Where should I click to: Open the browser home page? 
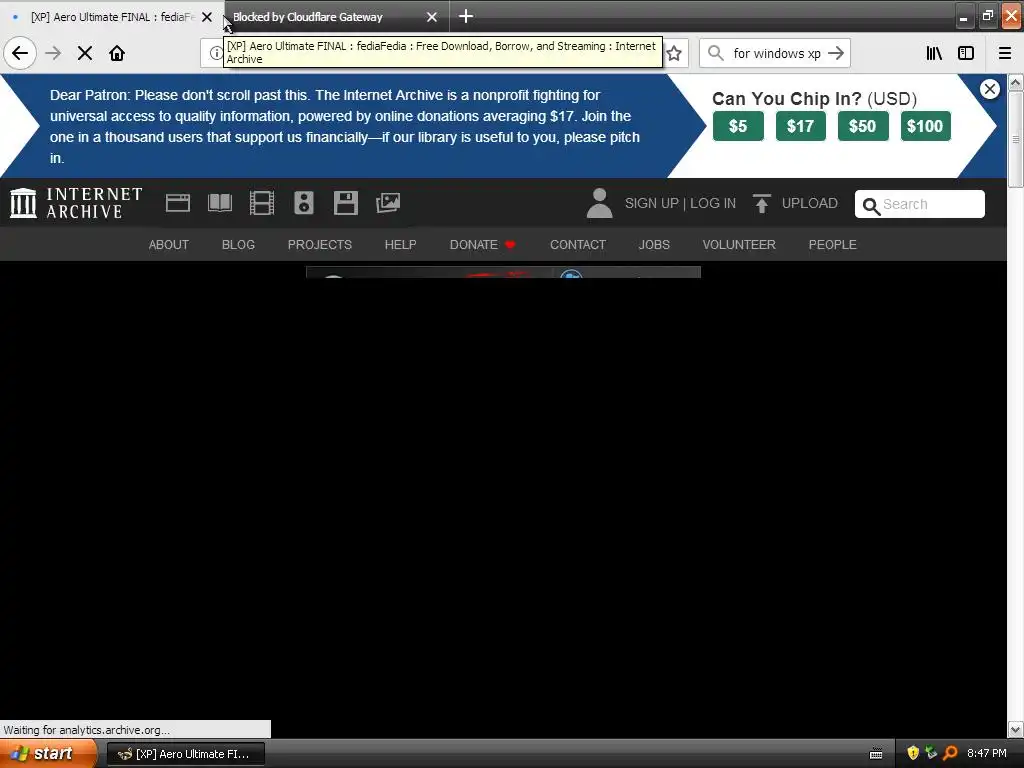[117, 53]
